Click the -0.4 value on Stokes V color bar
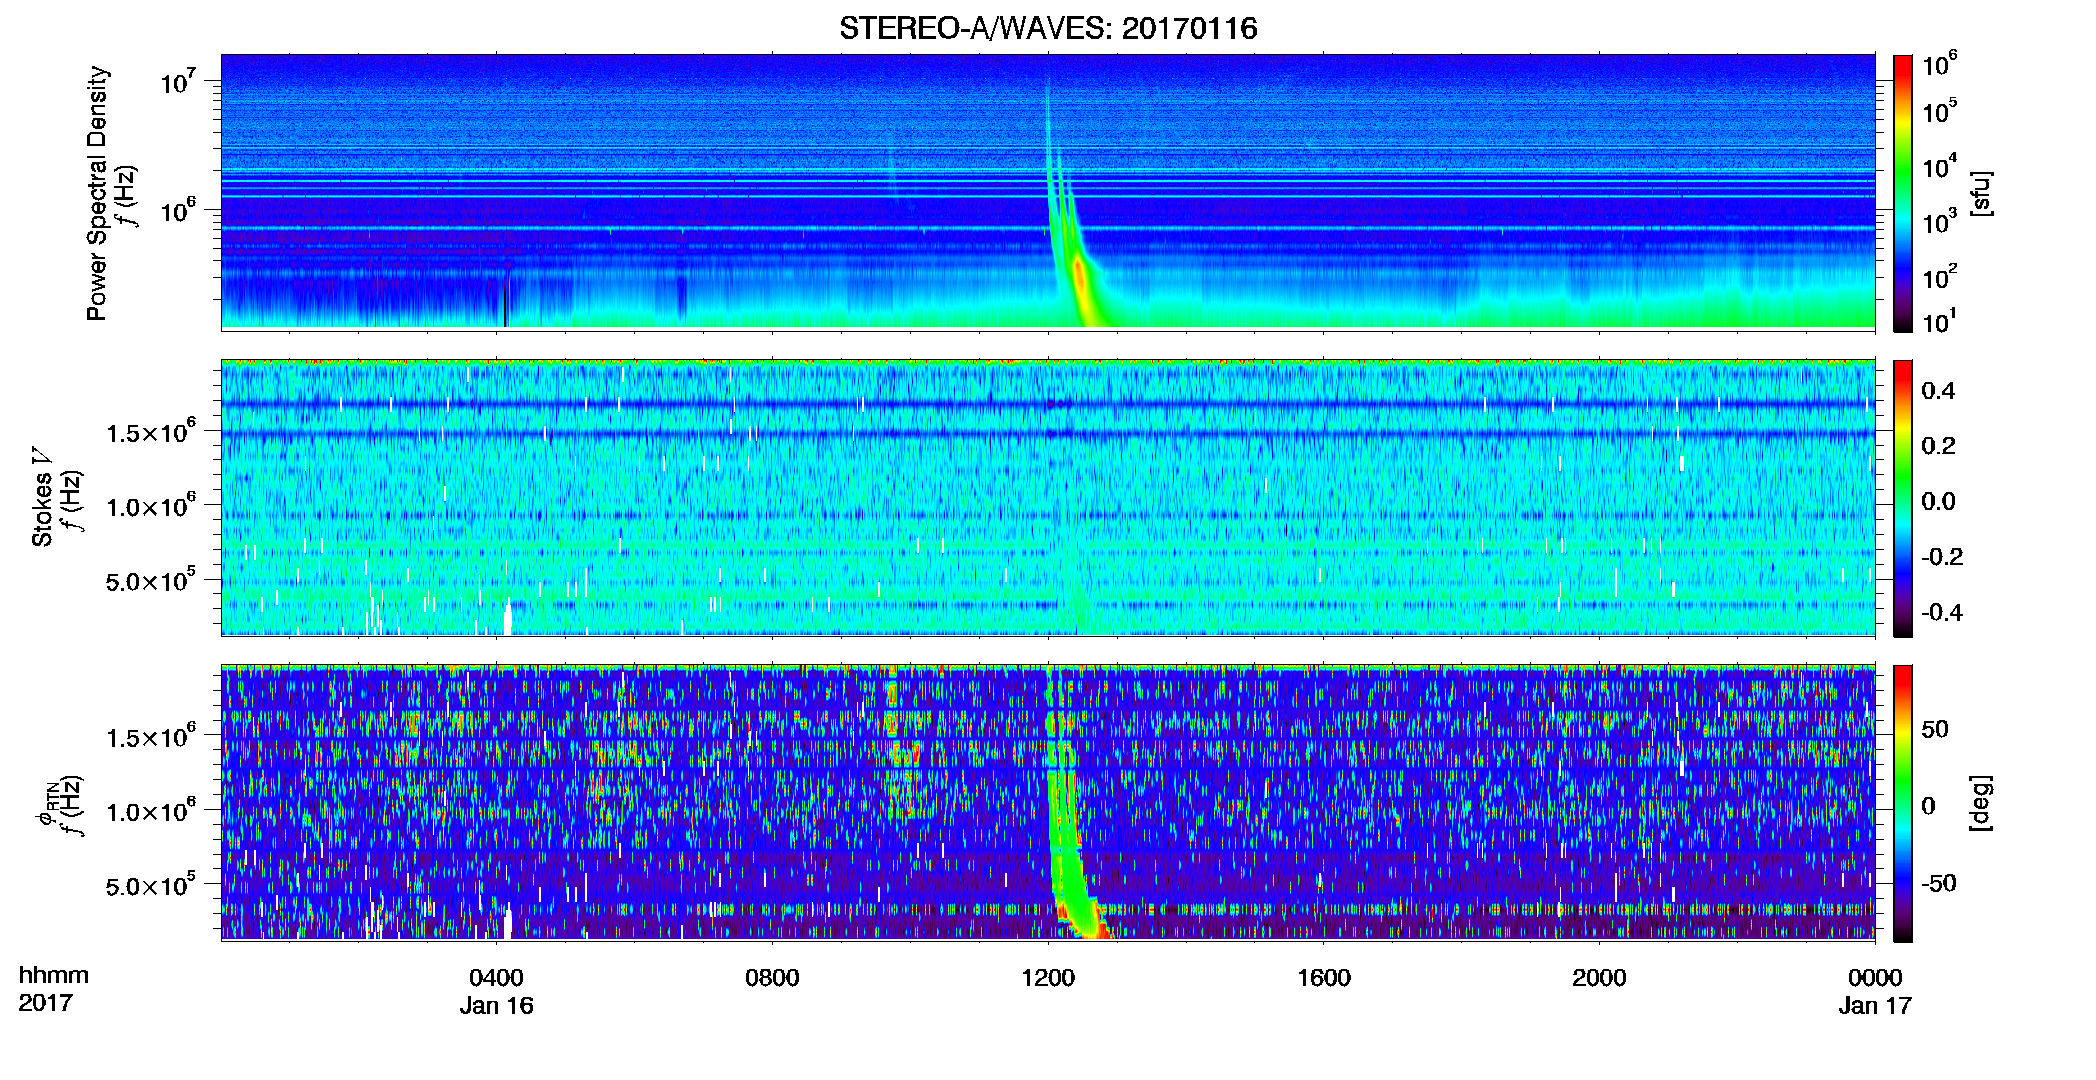This screenshot has height=1080, width=2096. coord(1942,612)
